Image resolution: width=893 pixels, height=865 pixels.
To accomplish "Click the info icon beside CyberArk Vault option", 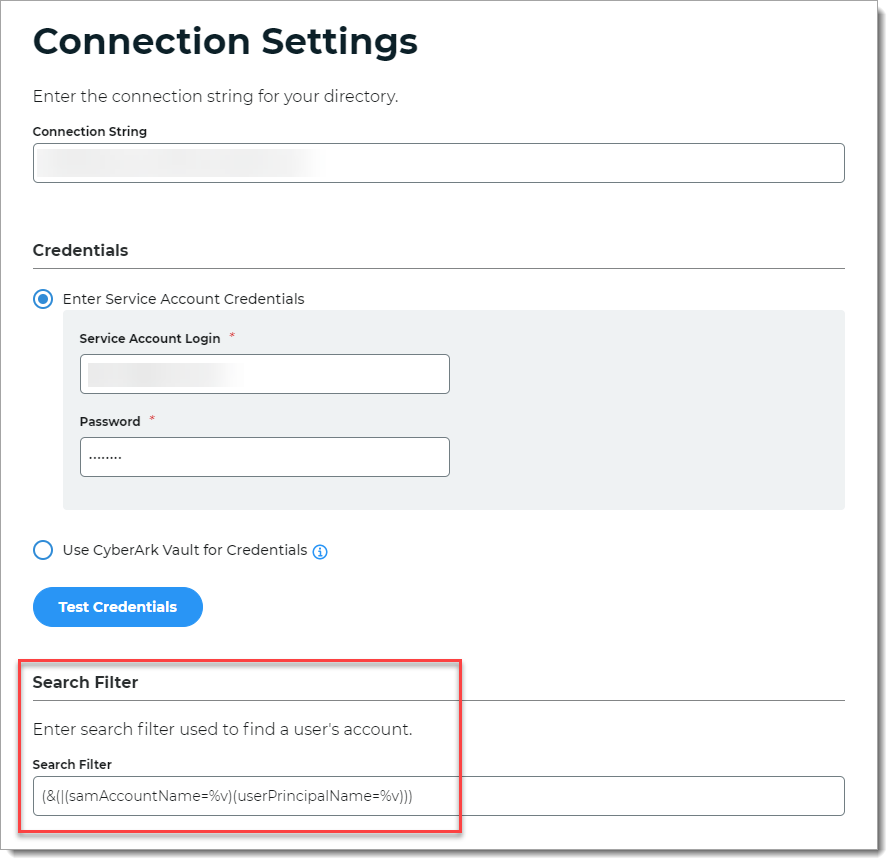I will tap(320, 551).
